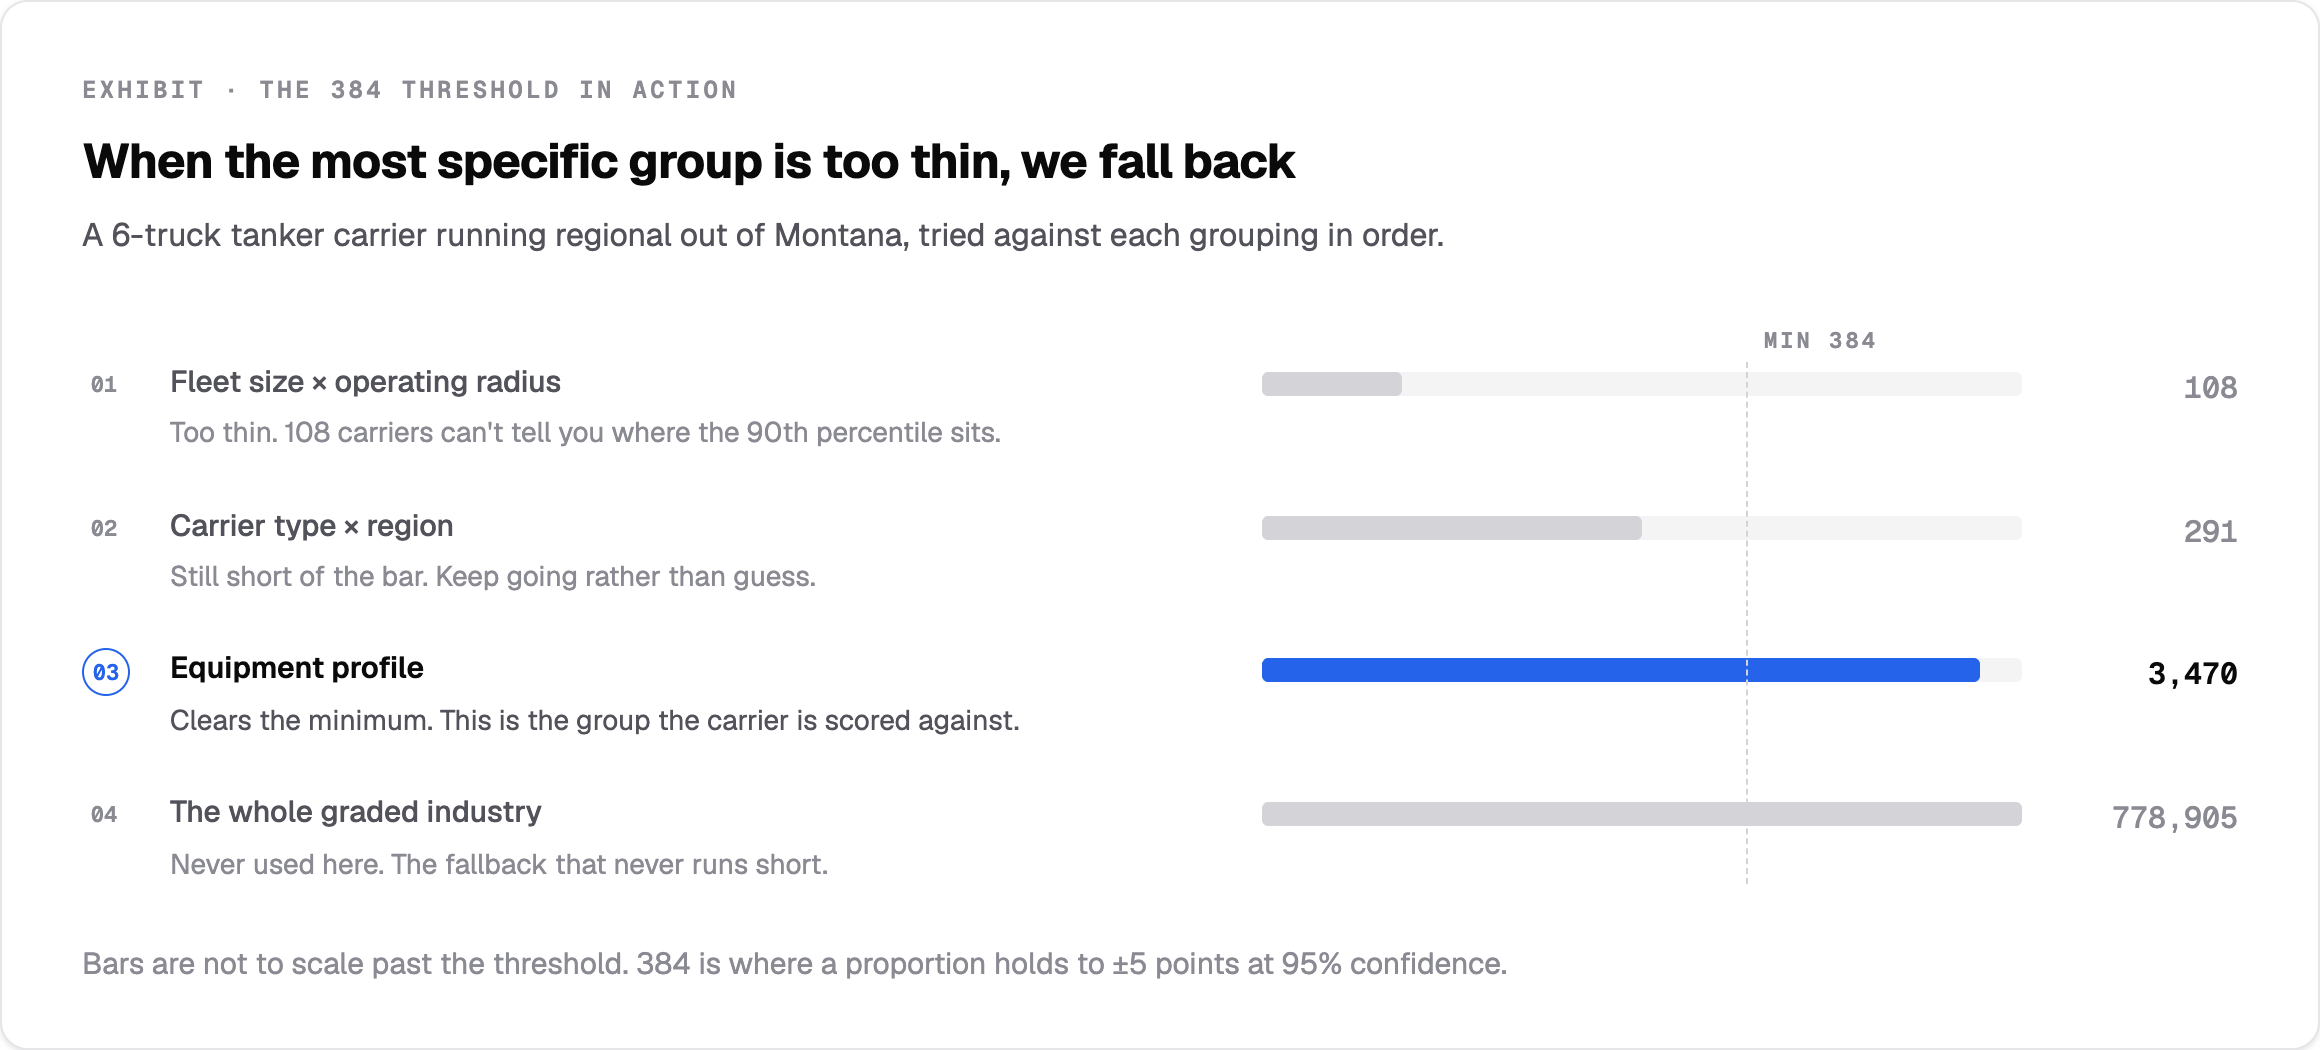Select The whole graded industry heading
The height and width of the screenshot is (1050, 2320).
pos(356,812)
